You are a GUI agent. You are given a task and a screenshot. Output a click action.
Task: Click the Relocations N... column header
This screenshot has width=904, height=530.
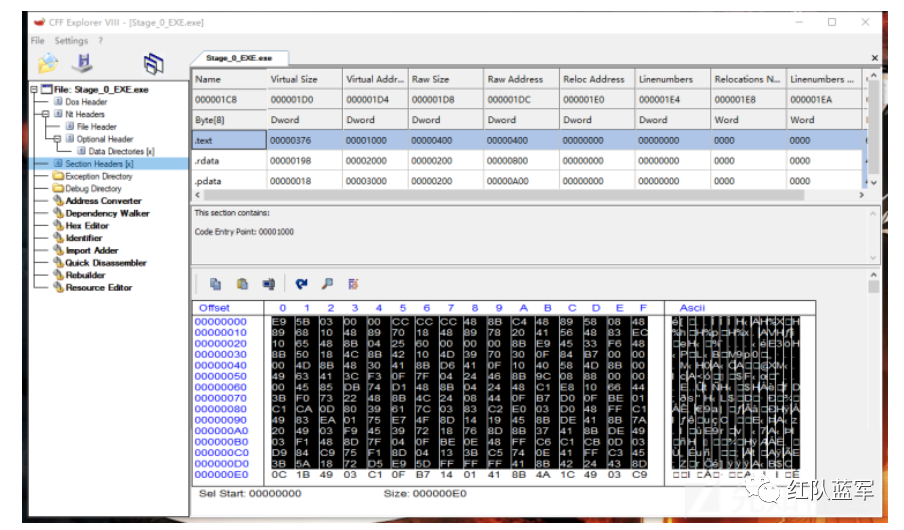point(748,79)
